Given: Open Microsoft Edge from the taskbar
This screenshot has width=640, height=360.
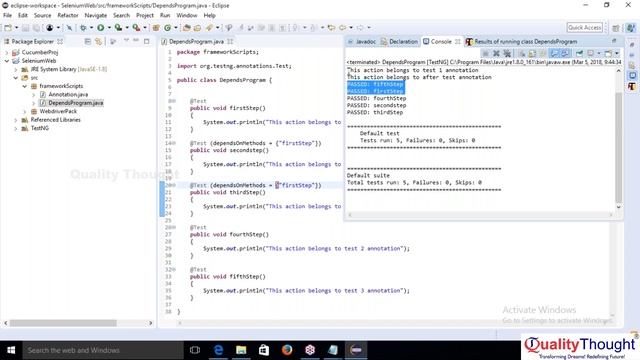Looking at the screenshot, I should point(218,350).
